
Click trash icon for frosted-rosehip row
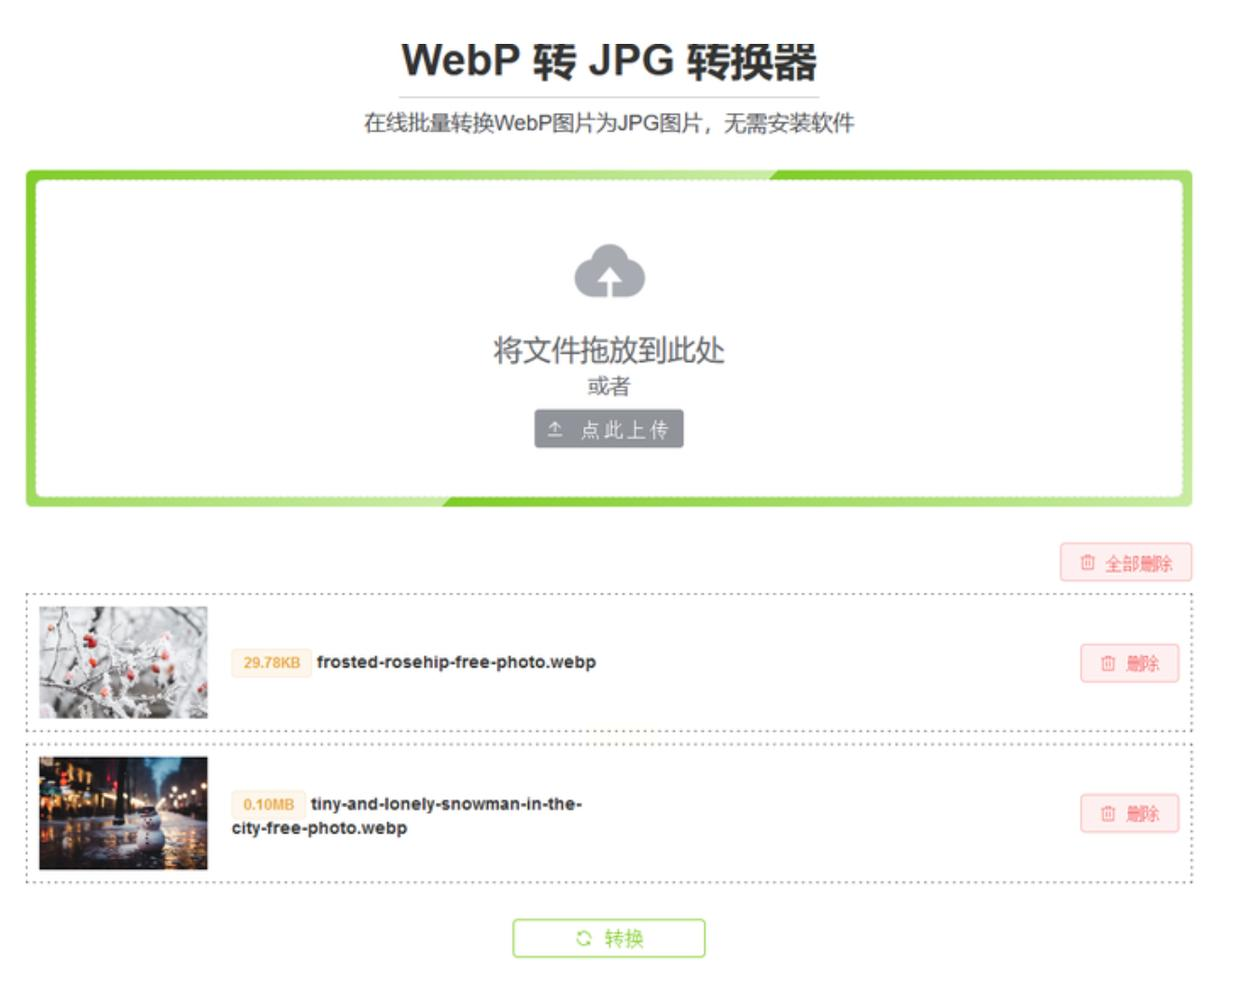click(x=1107, y=663)
